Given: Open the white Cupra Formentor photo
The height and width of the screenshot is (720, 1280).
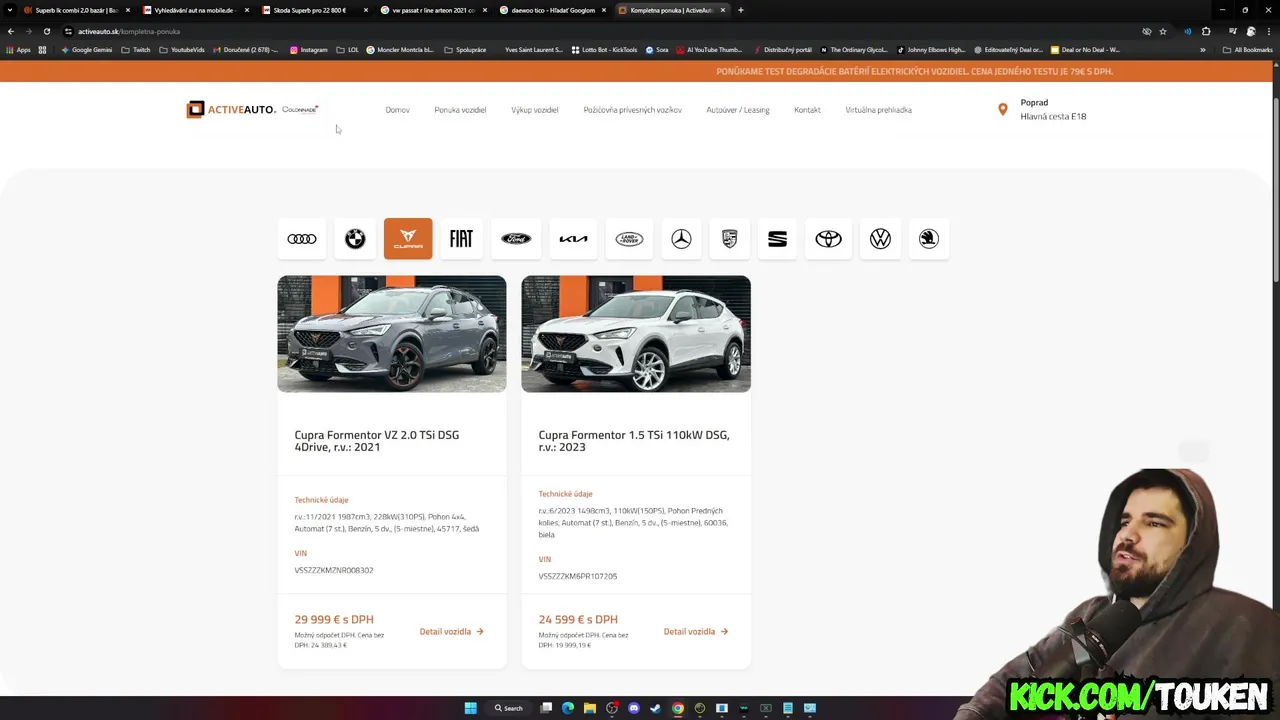Looking at the screenshot, I should tap(636, 334).
